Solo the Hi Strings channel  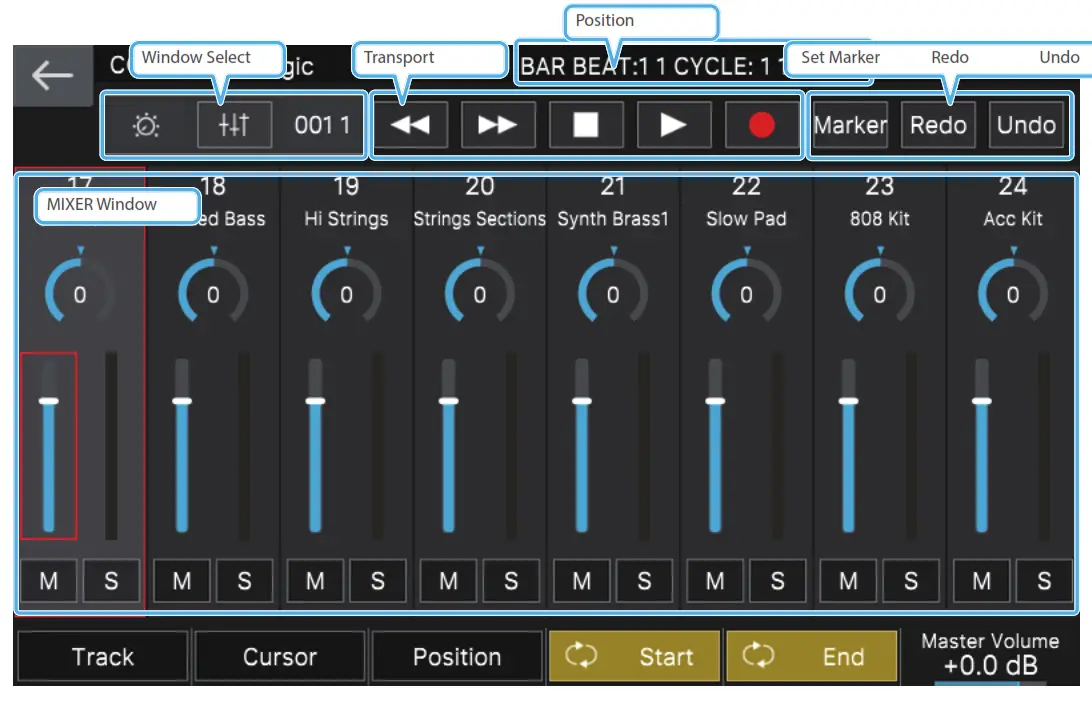[378, 581]
